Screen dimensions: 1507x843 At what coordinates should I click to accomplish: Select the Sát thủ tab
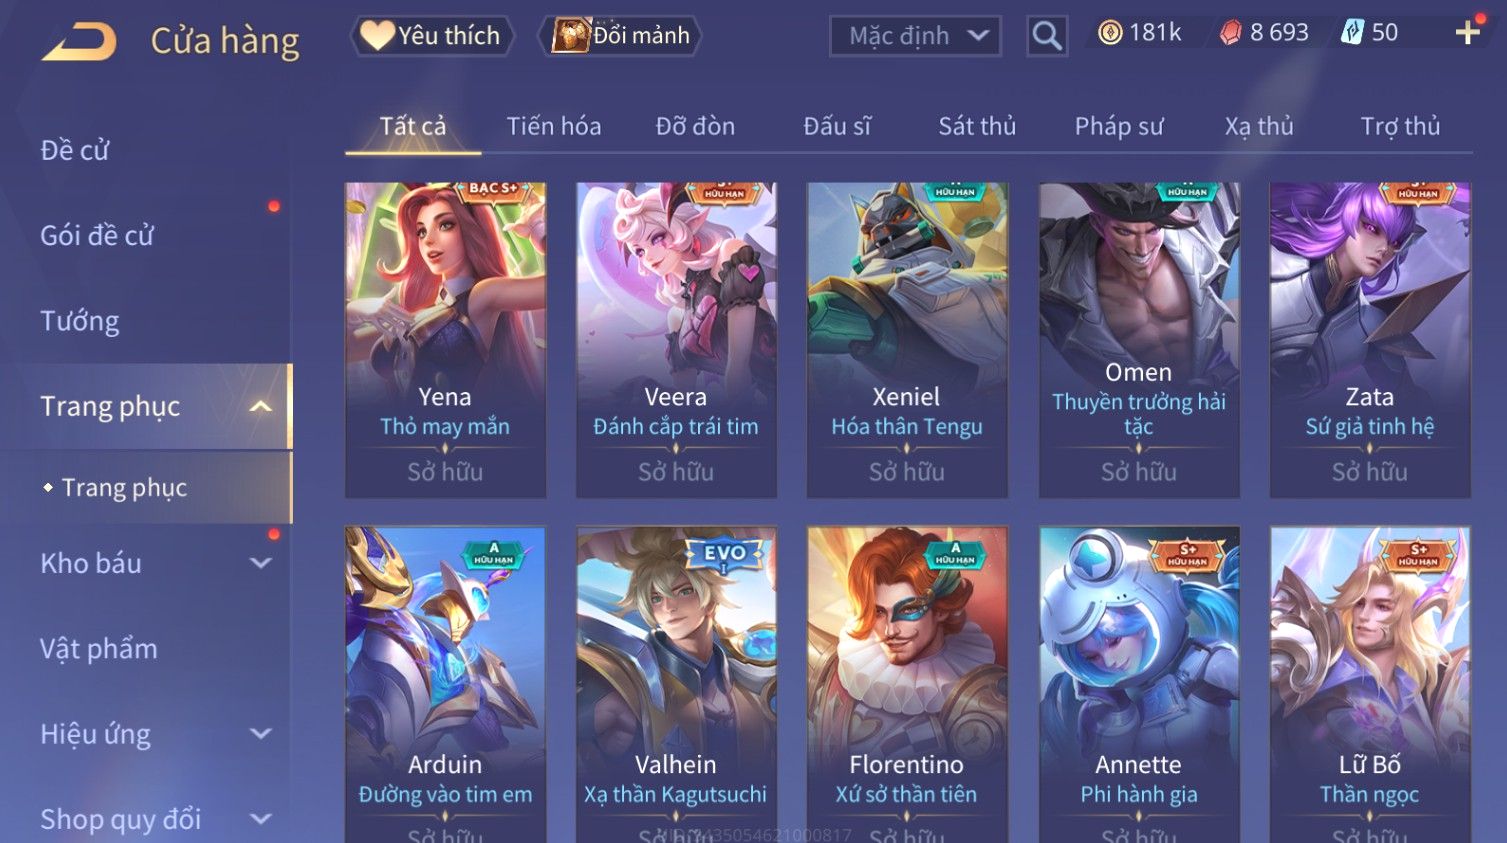pos(977,126)
